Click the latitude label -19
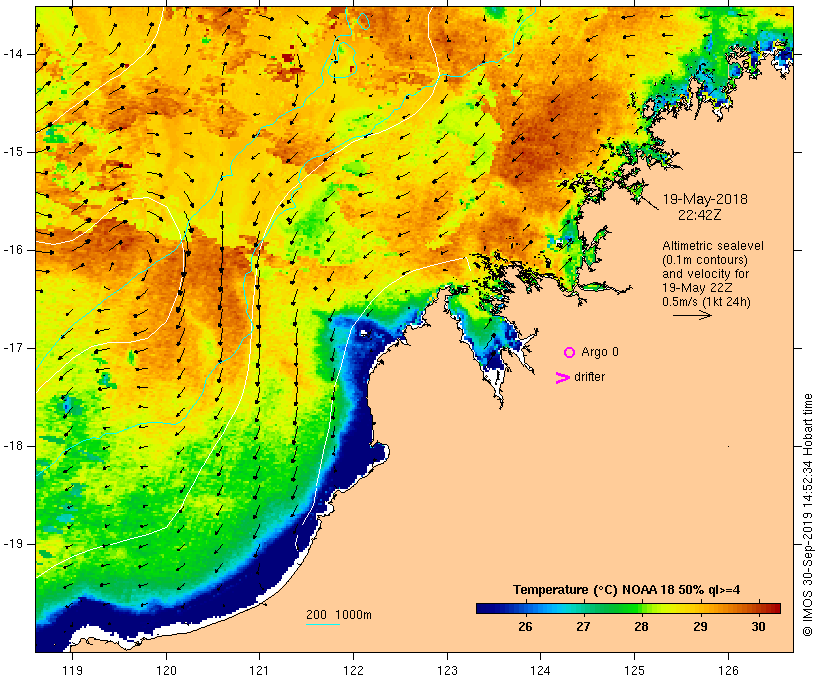This screenshot has height=680, width=820. [13, 544]
